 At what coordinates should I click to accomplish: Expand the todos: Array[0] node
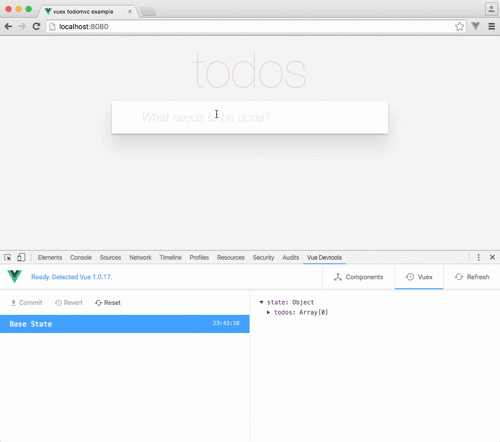pyautogui.click(x=268, y=312)
